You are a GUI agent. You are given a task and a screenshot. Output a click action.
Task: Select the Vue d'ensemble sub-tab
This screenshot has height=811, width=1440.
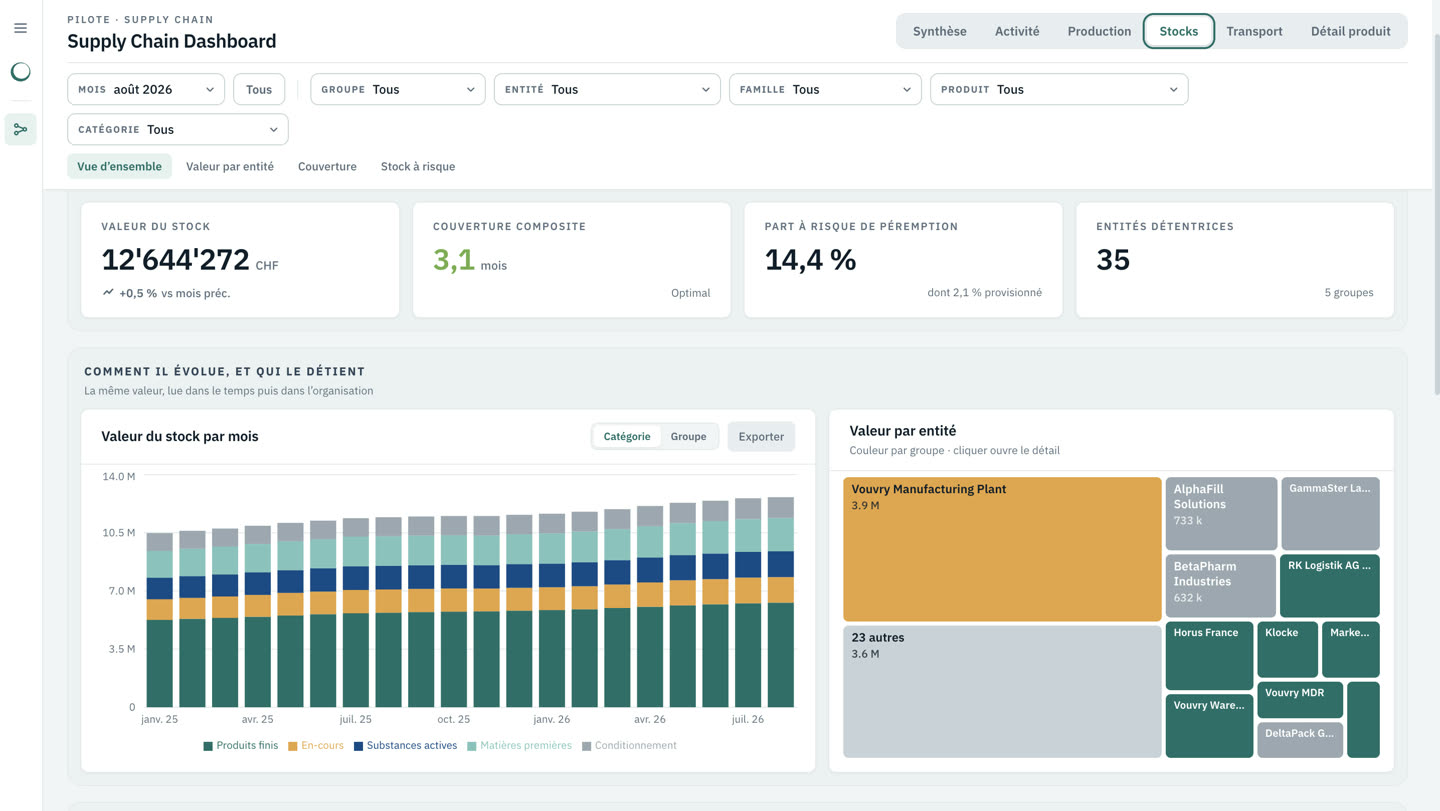(119, 166)
